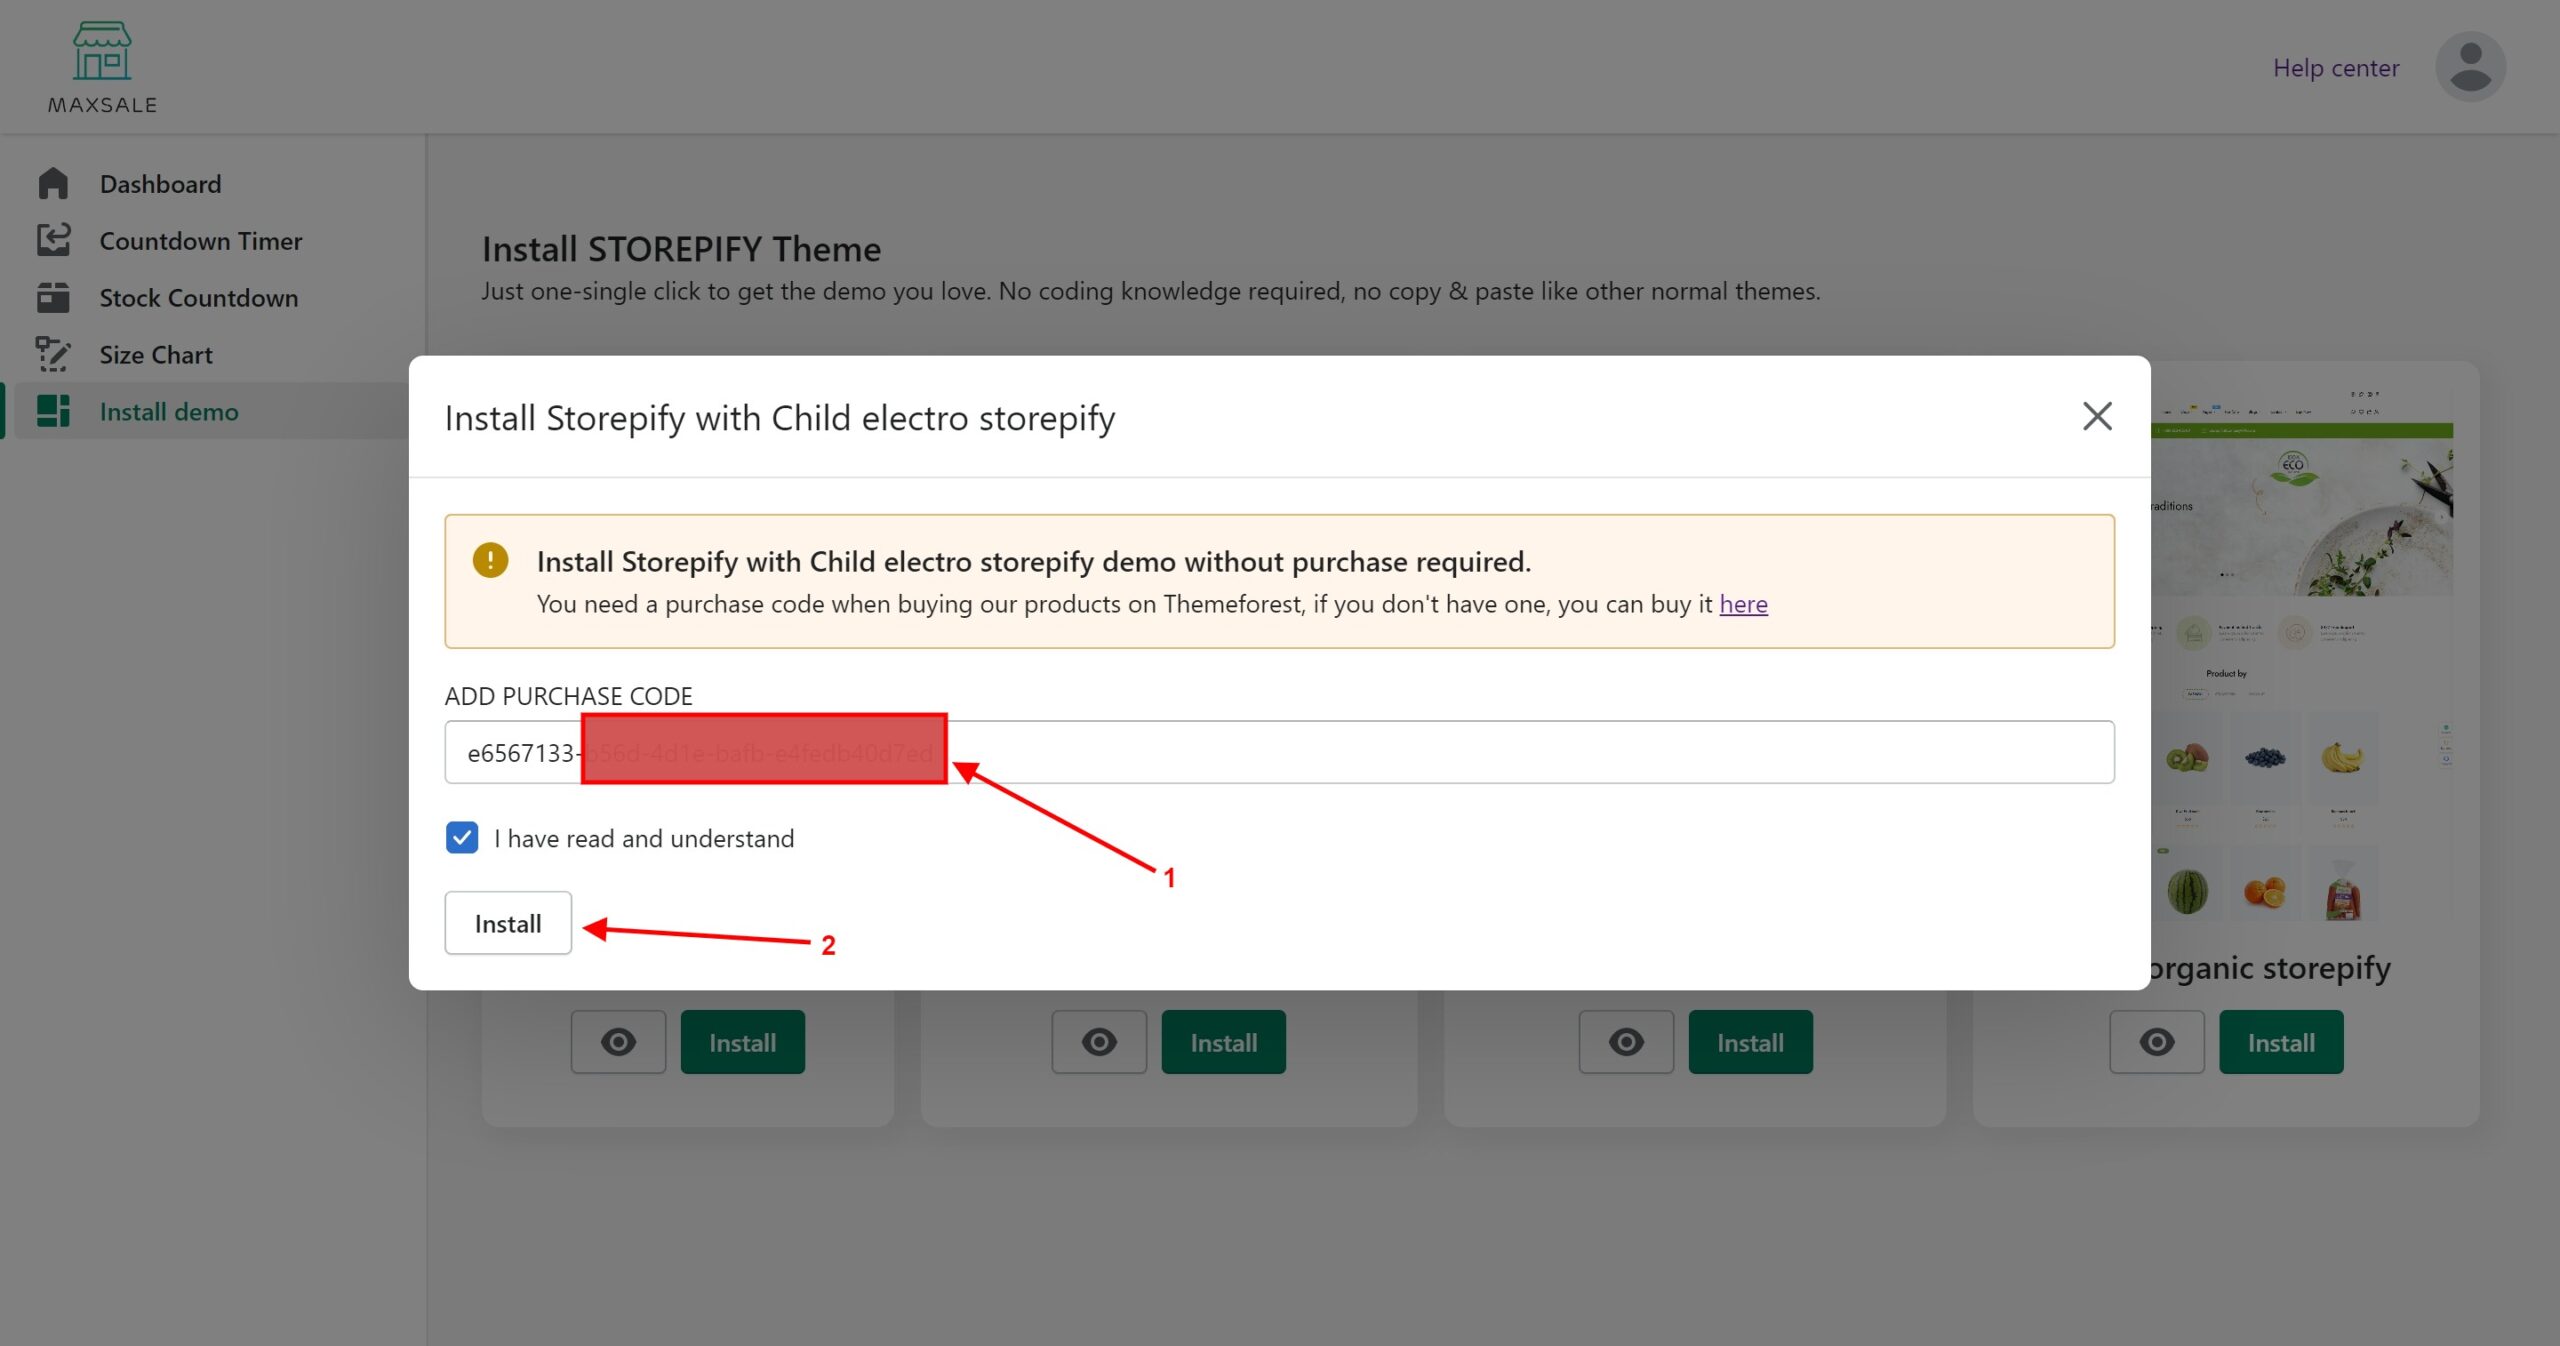Open the user profile avatar
The height and width of the screenshot is (1346, 2560).
(x=2470, y=67)
